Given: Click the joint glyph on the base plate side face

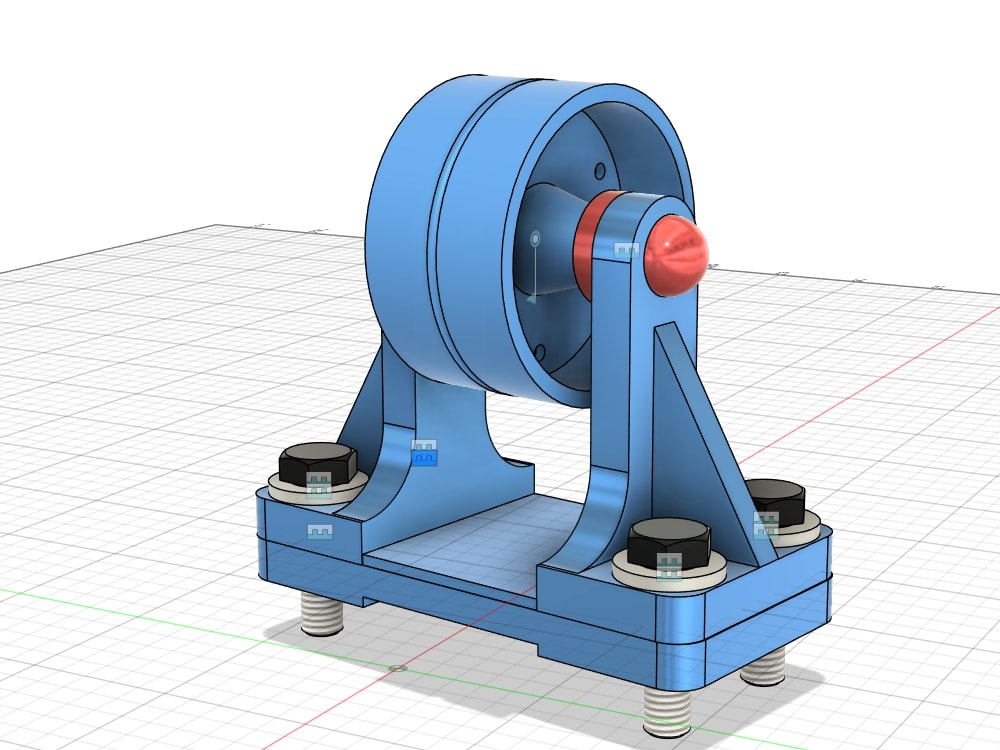Looking at the screenshot, I should pyautogui.click(x=320, y=531).
